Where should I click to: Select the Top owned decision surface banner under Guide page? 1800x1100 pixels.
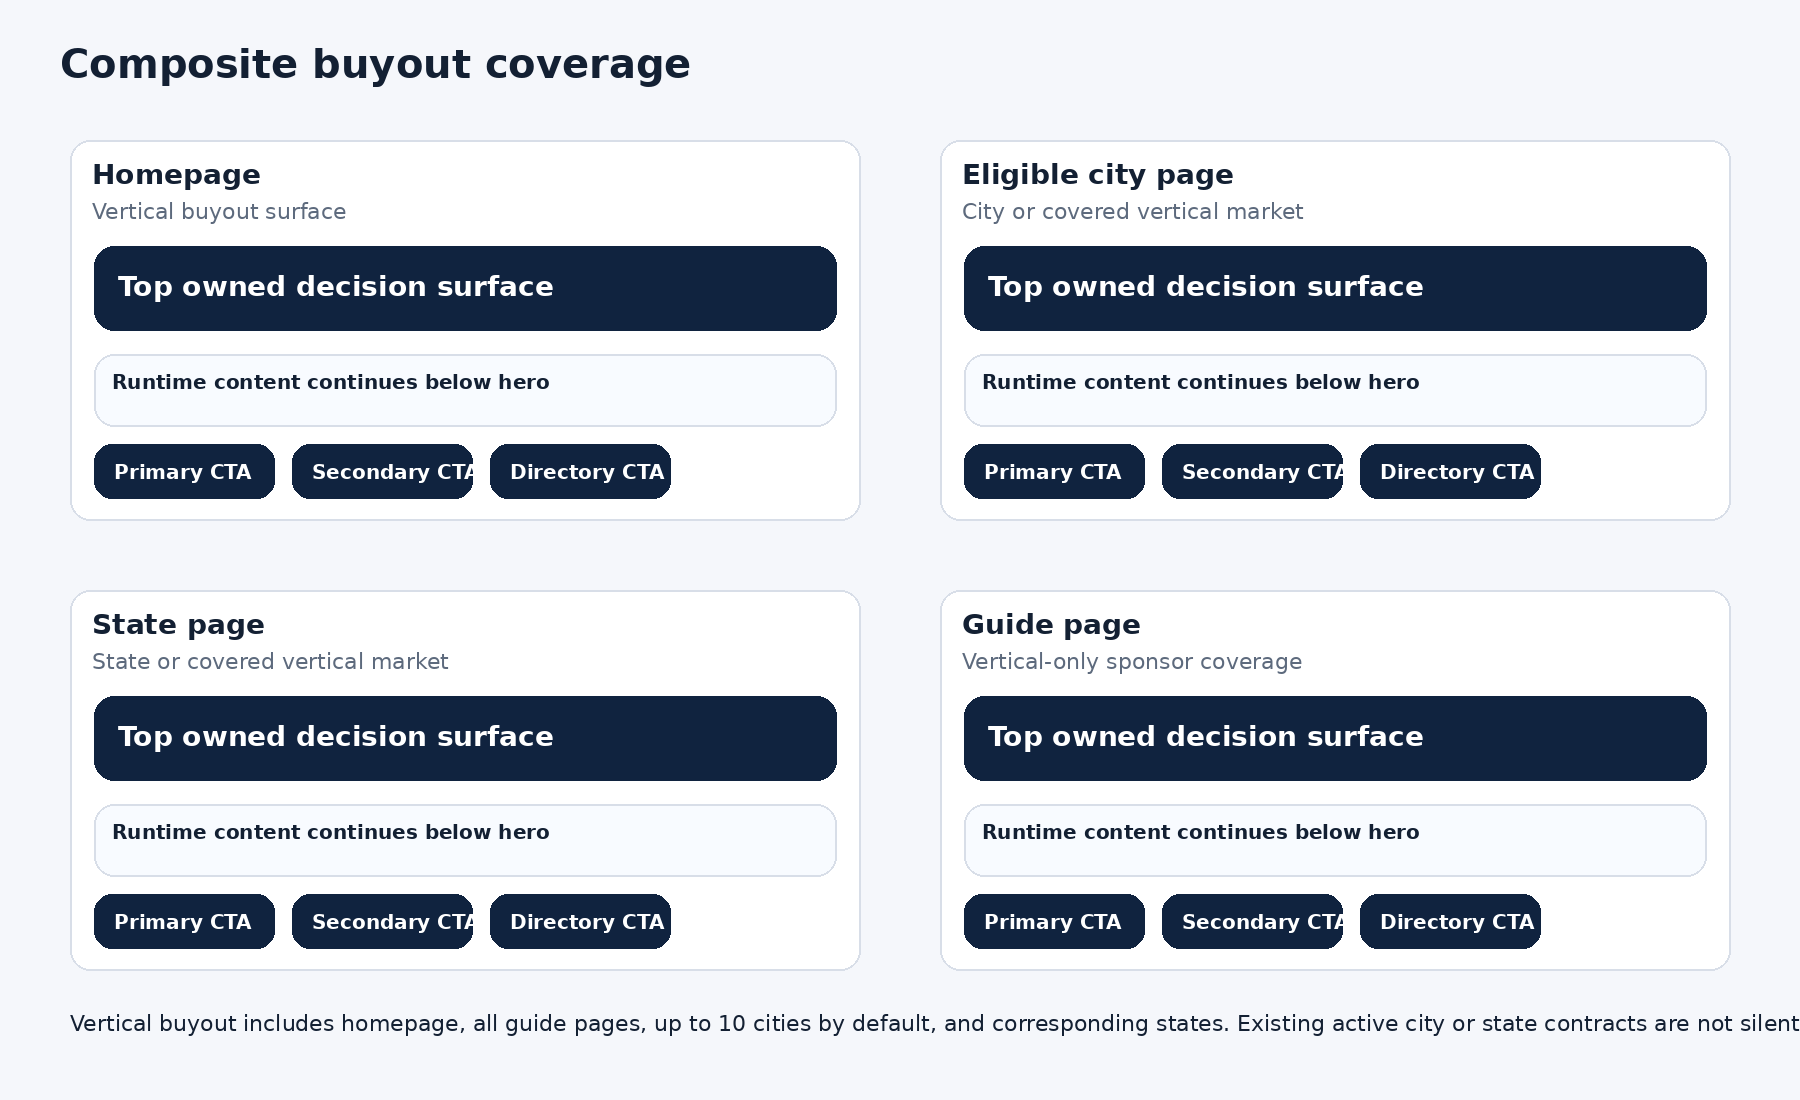1334,738
